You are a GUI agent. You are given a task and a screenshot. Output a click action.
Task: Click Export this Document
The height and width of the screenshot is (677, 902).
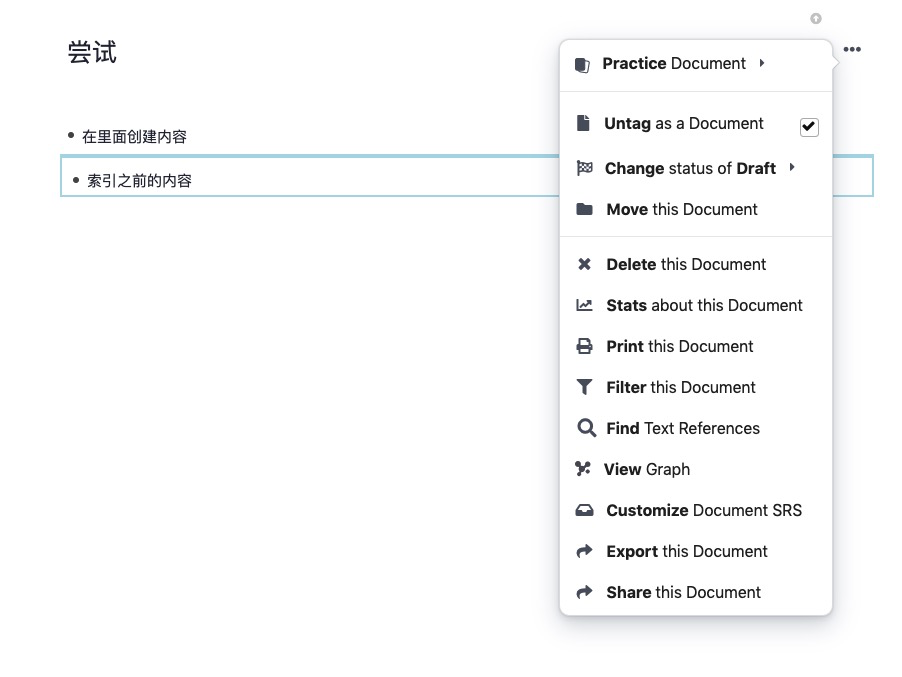pyautogui.click(x=686, y=551)
